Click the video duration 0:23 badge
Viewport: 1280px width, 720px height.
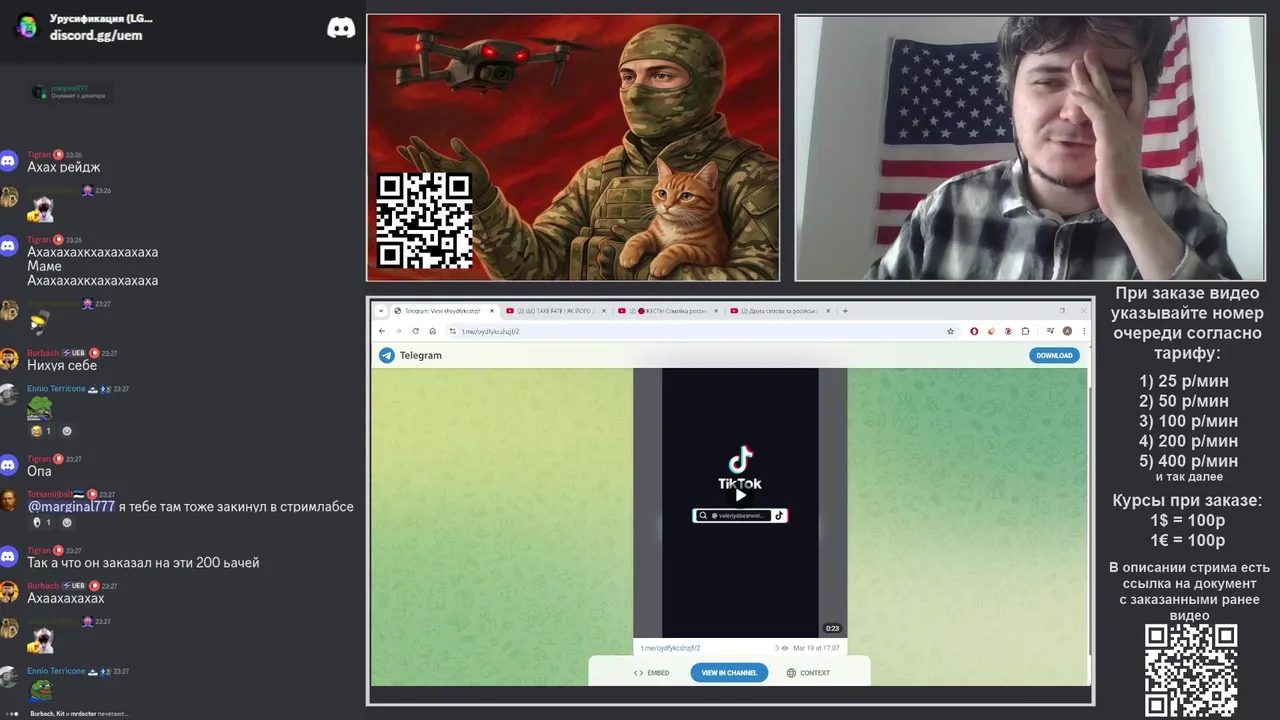click(x=832, y=628)
